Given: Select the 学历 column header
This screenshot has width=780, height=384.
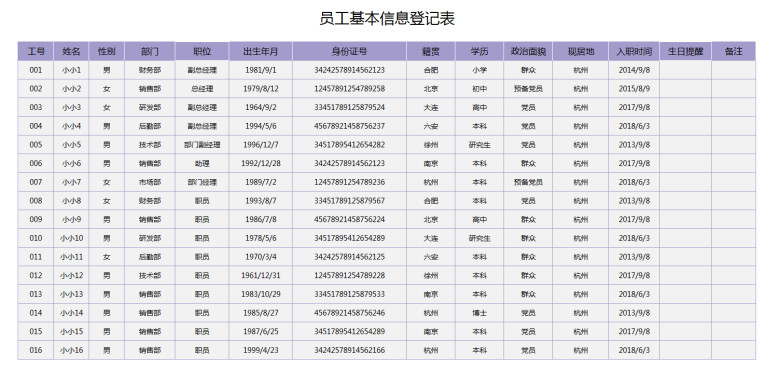Looking at the screenshot, I should (479, 51).
